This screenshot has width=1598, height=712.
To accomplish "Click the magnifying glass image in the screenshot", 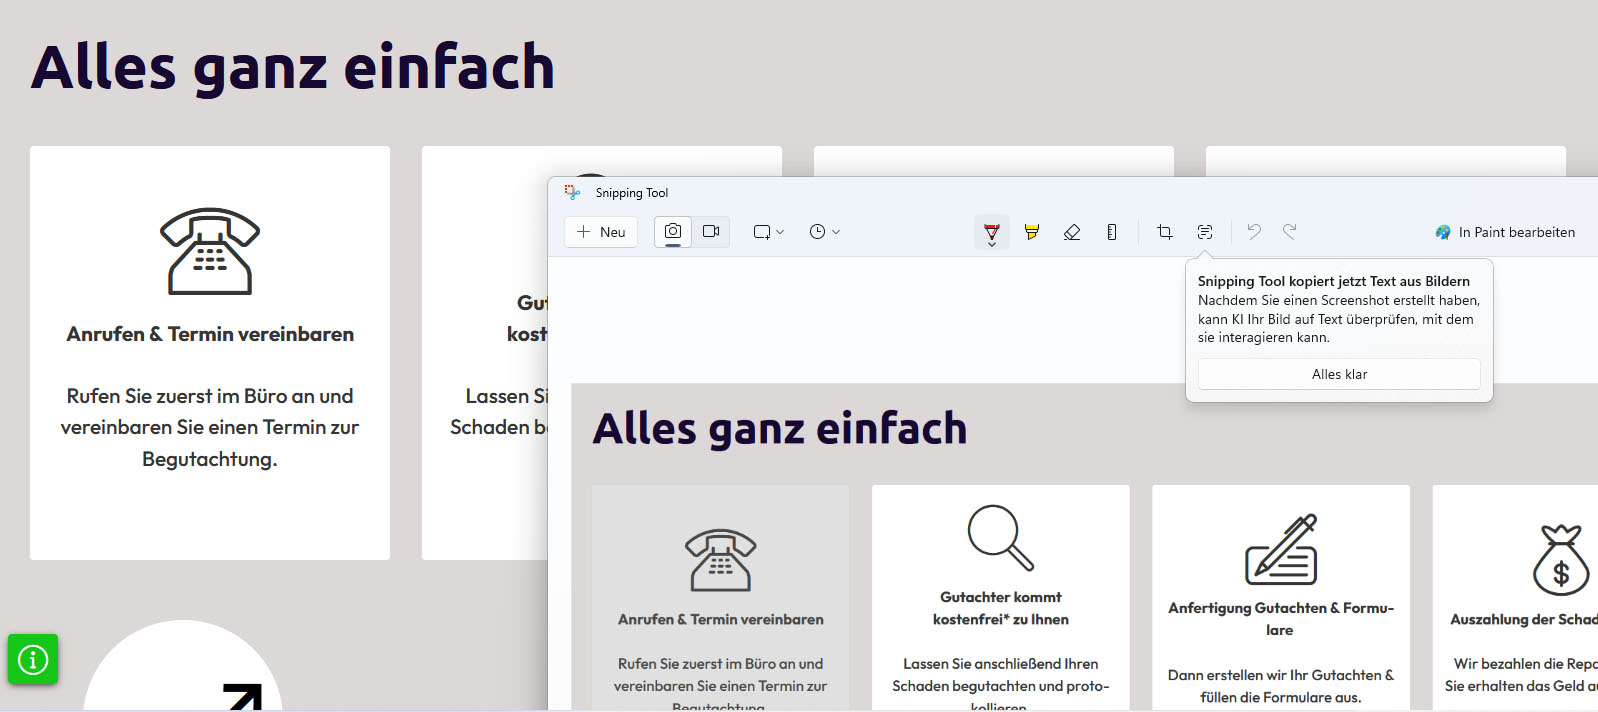I will (1000, 537).
